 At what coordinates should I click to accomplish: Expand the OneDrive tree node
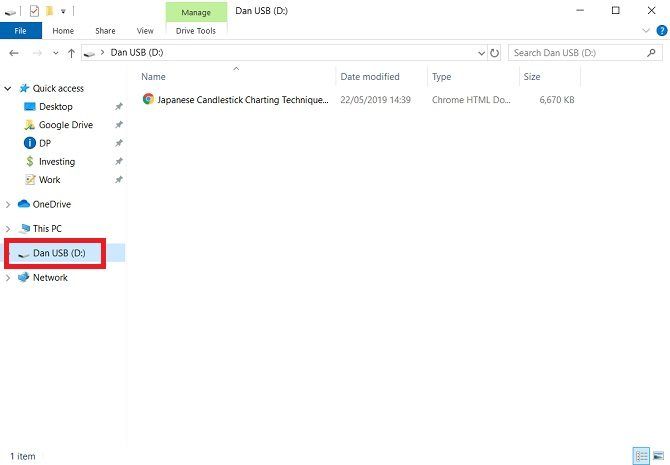pos(9,204)
